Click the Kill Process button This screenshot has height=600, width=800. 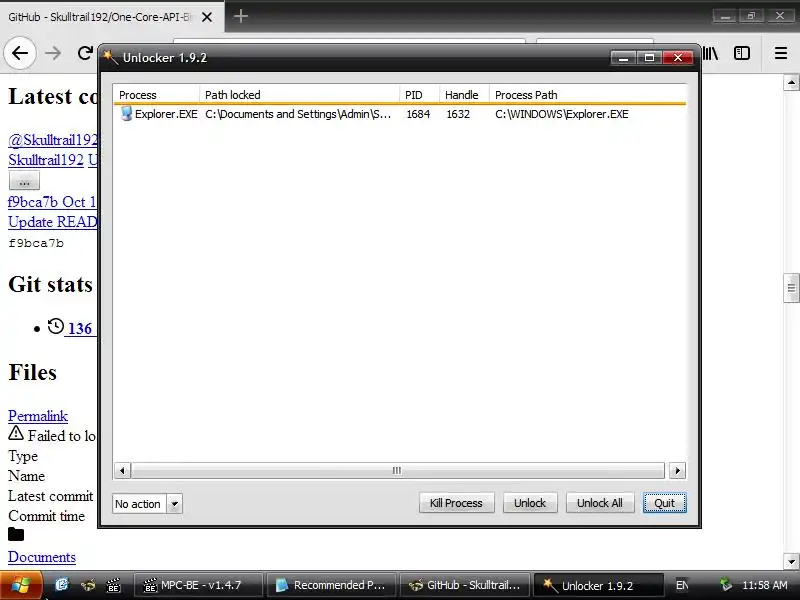coord(456,503)
